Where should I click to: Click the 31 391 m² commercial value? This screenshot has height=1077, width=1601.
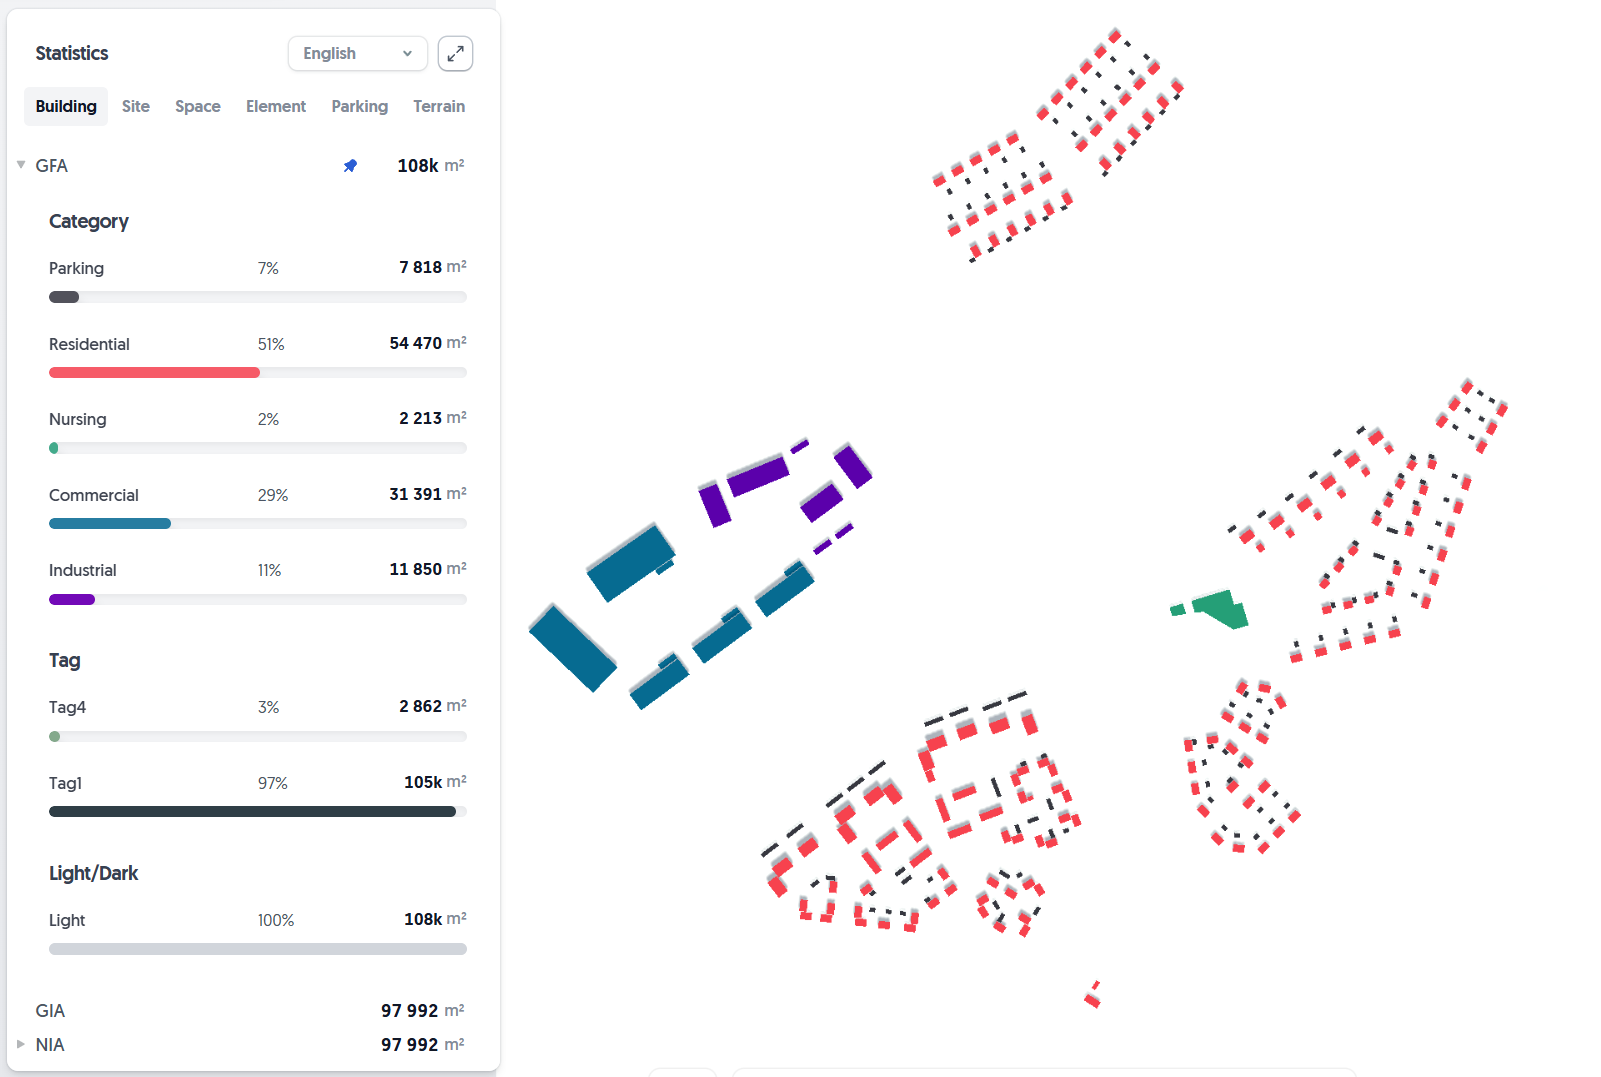pos(428,494)
